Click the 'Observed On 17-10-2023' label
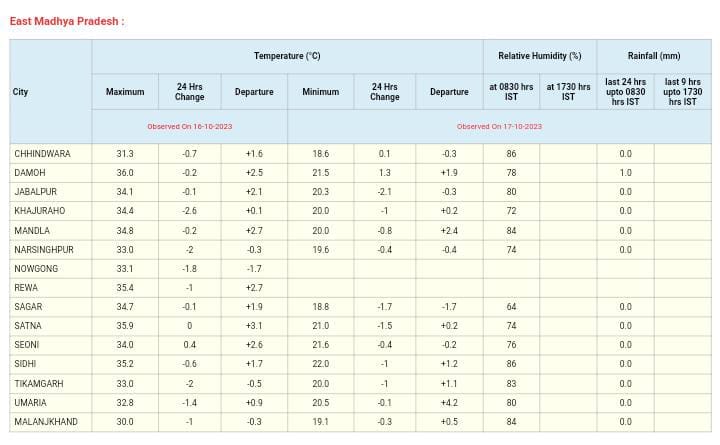Image resolution: width=720 pixels, height=445 pixels. (499, 127)
